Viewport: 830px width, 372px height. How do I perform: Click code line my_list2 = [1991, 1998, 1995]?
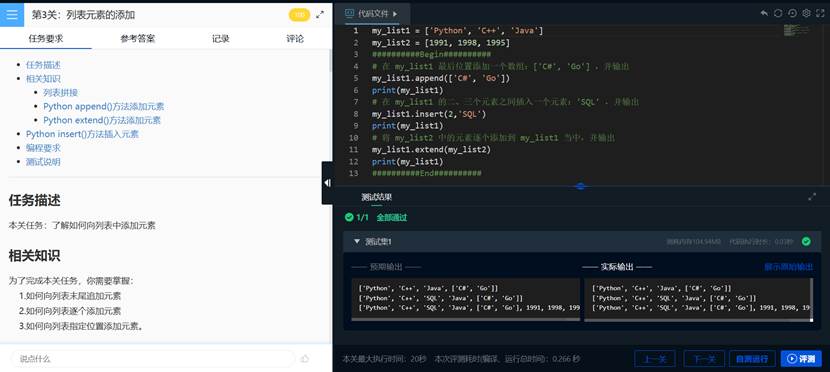pyautogui.click(x=441, y=43)
